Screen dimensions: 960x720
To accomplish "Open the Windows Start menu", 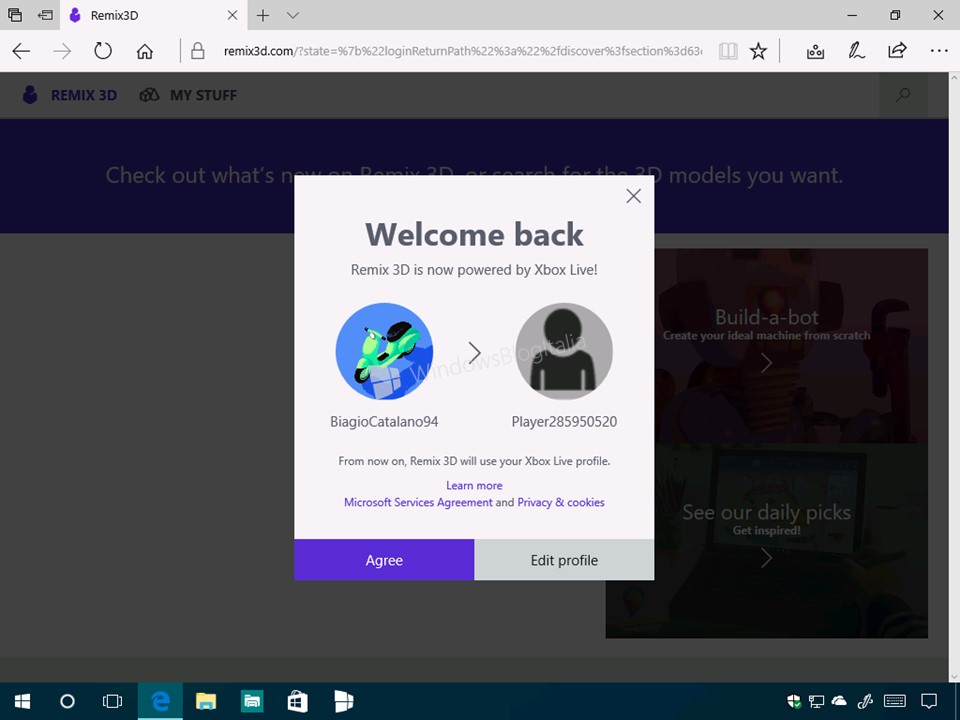I will pyautogui.click(x=23, y=701).
